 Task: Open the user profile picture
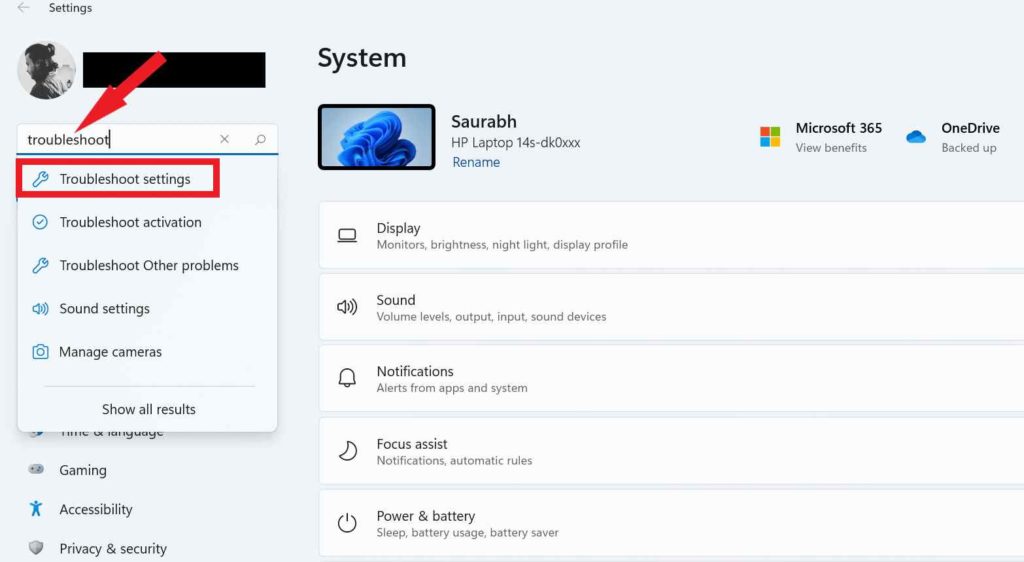[x=46, y=70]
